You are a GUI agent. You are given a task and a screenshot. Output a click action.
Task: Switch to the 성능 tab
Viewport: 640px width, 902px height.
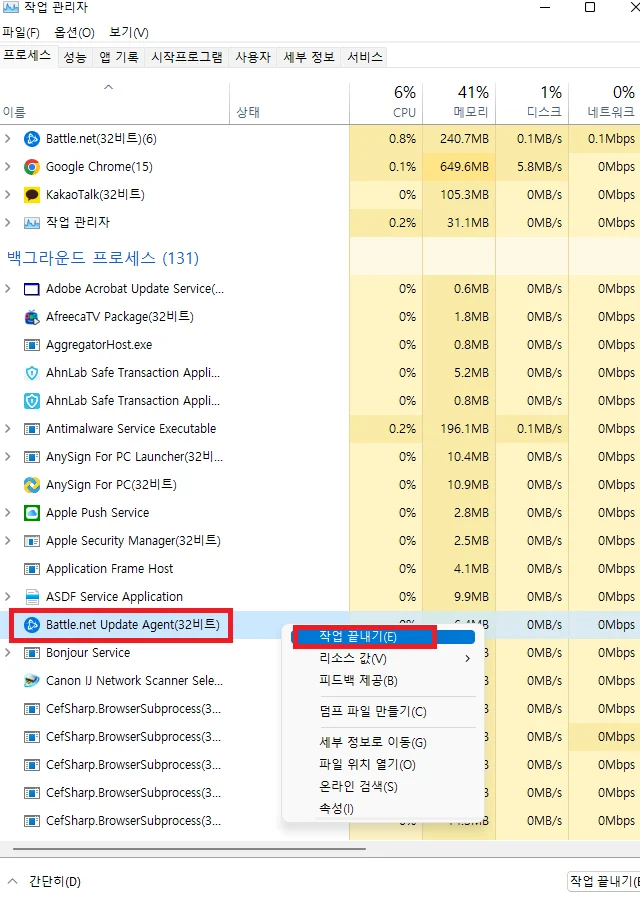(x=75, y=57)
